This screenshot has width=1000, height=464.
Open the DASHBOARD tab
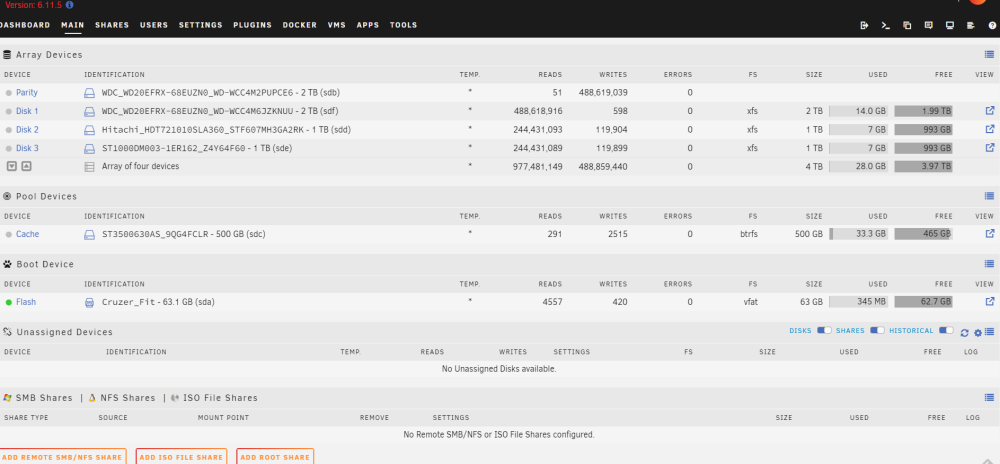click(x=24, y=25)
